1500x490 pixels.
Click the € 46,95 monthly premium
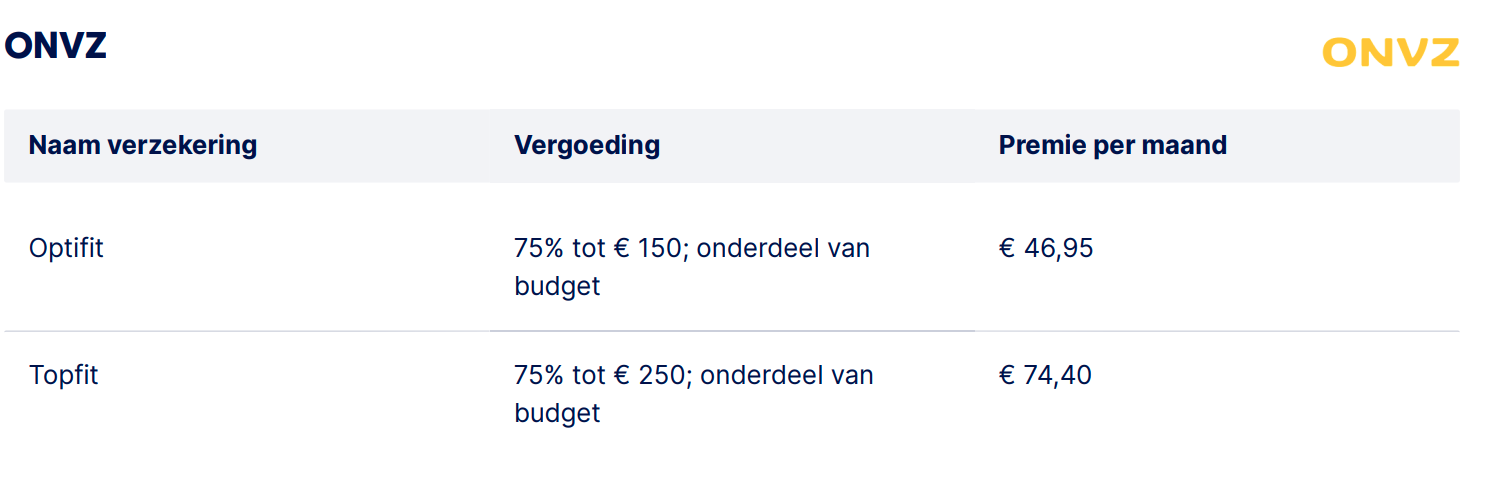pyautogui.click(x=1046, y=248)
